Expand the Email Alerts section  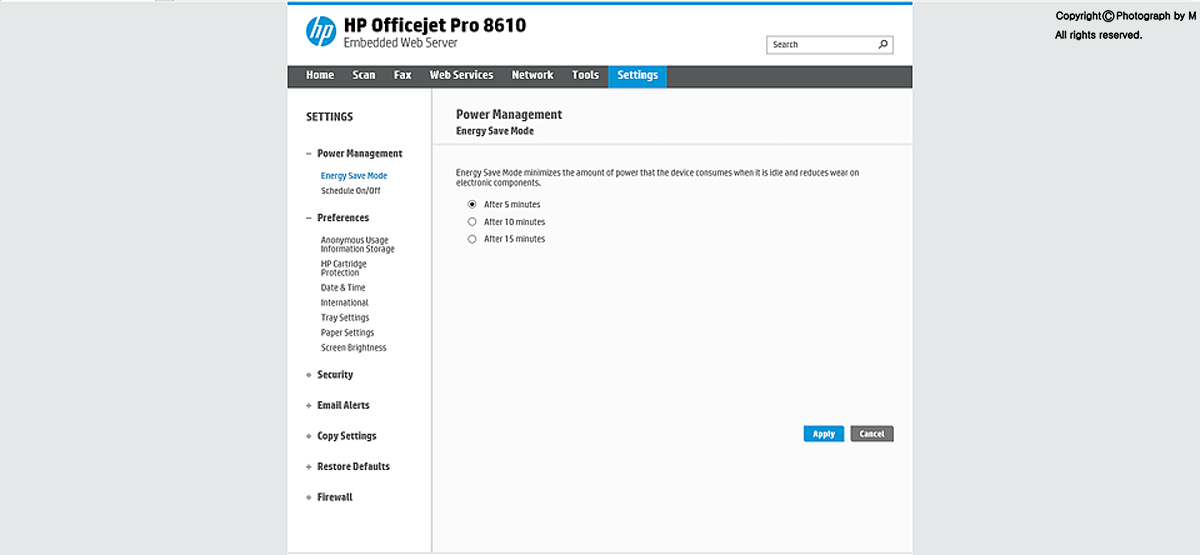coord(309,406)
